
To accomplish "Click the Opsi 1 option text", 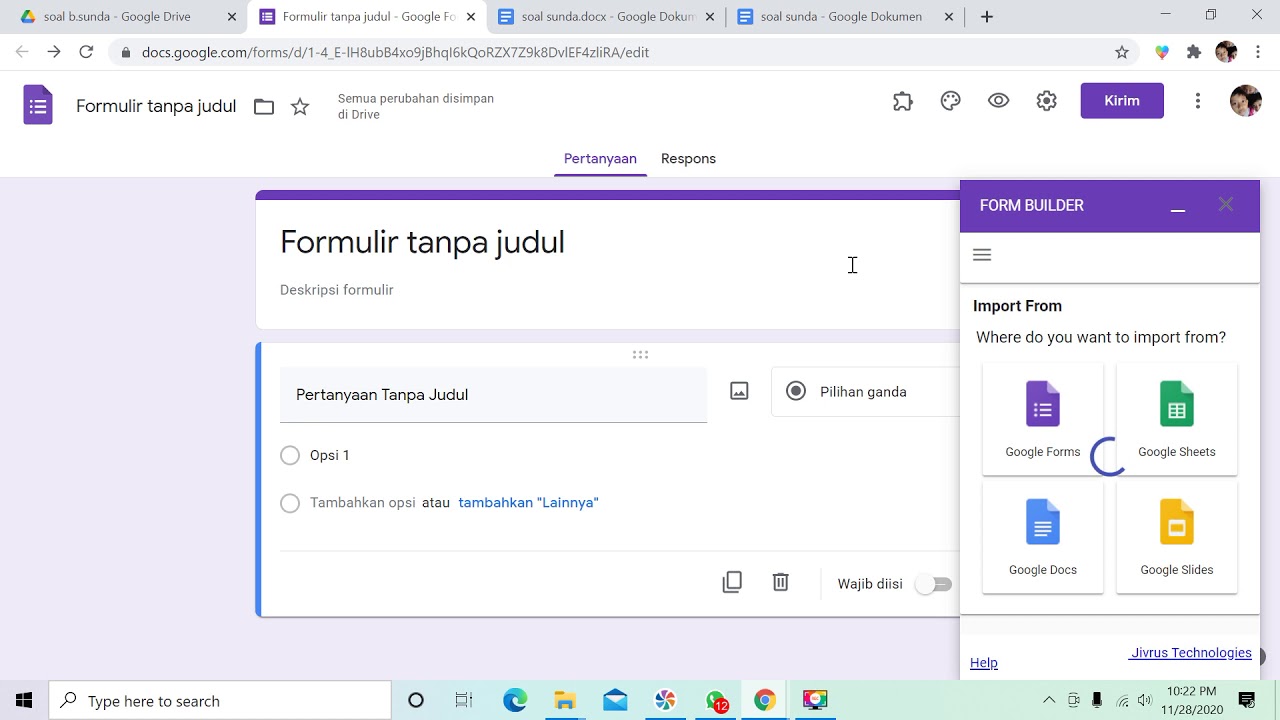I will [x=330, y=455].
